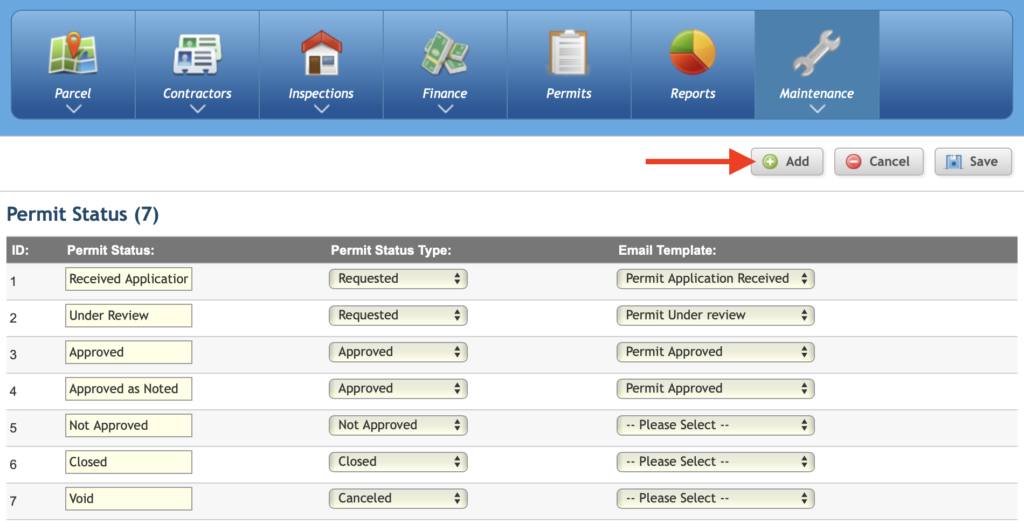Open the Reports menu label

(693, 93)
